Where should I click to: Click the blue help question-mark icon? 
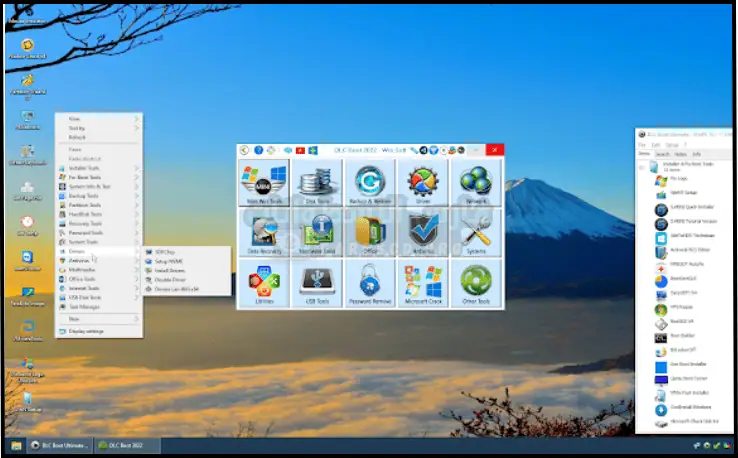pos(258,150)
